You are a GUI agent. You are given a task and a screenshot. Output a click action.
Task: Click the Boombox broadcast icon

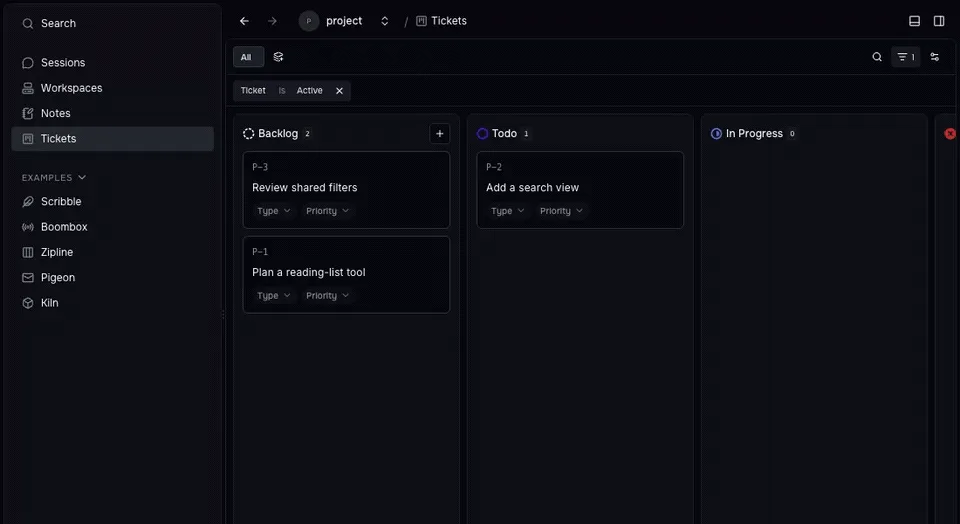(x=28, y=227)
